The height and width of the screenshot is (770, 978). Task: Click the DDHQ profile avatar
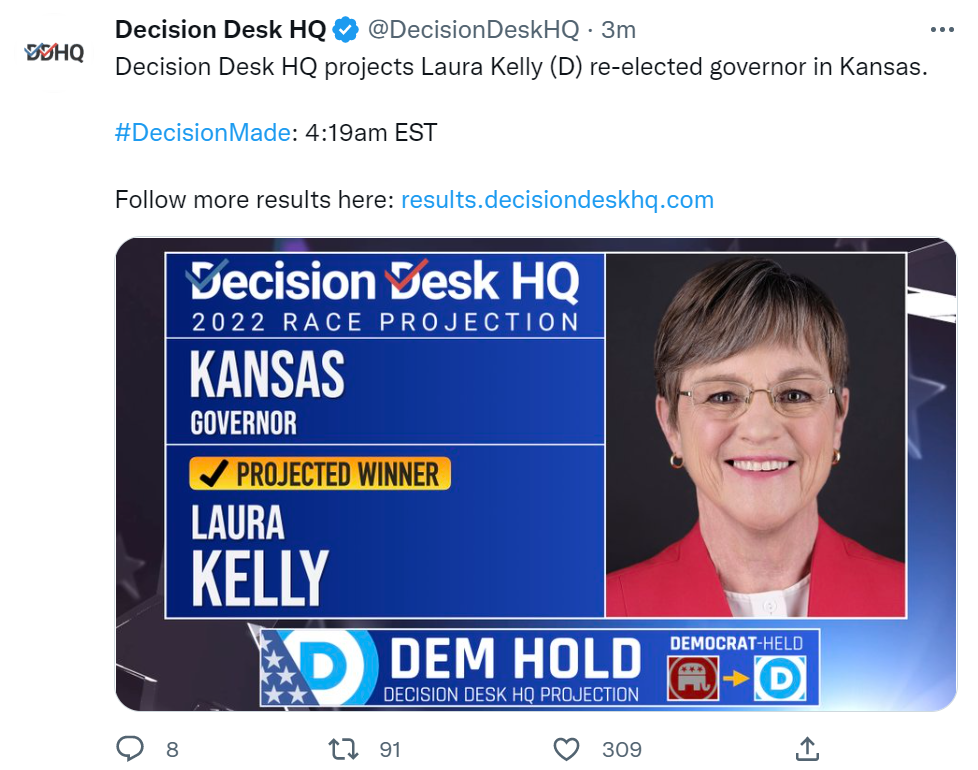pyautogui.click(x=54, y=53)
